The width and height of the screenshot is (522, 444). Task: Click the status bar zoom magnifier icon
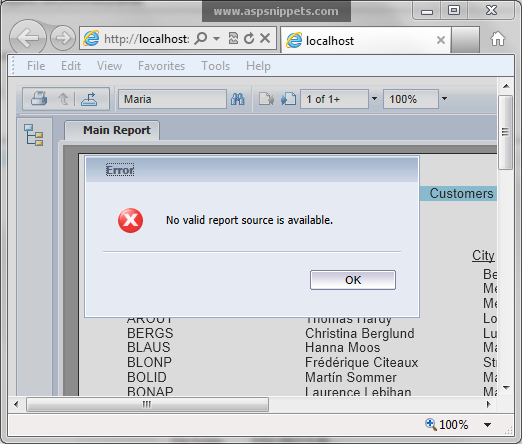point(430,424)
